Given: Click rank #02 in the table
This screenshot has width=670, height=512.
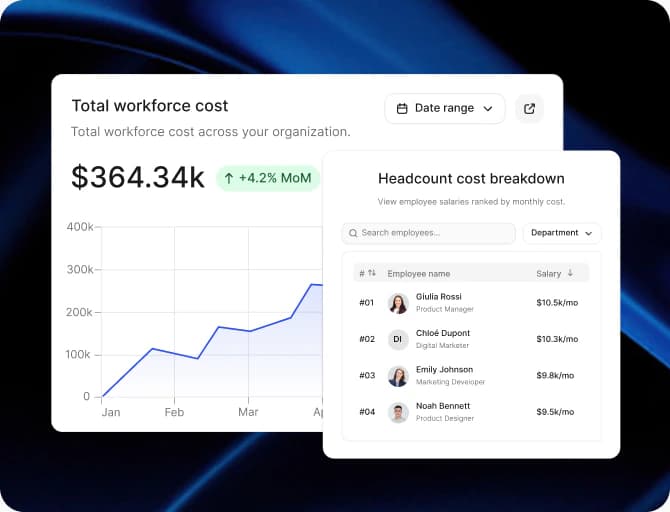Looking at the screenshot, I should click(x=367, y=339).
